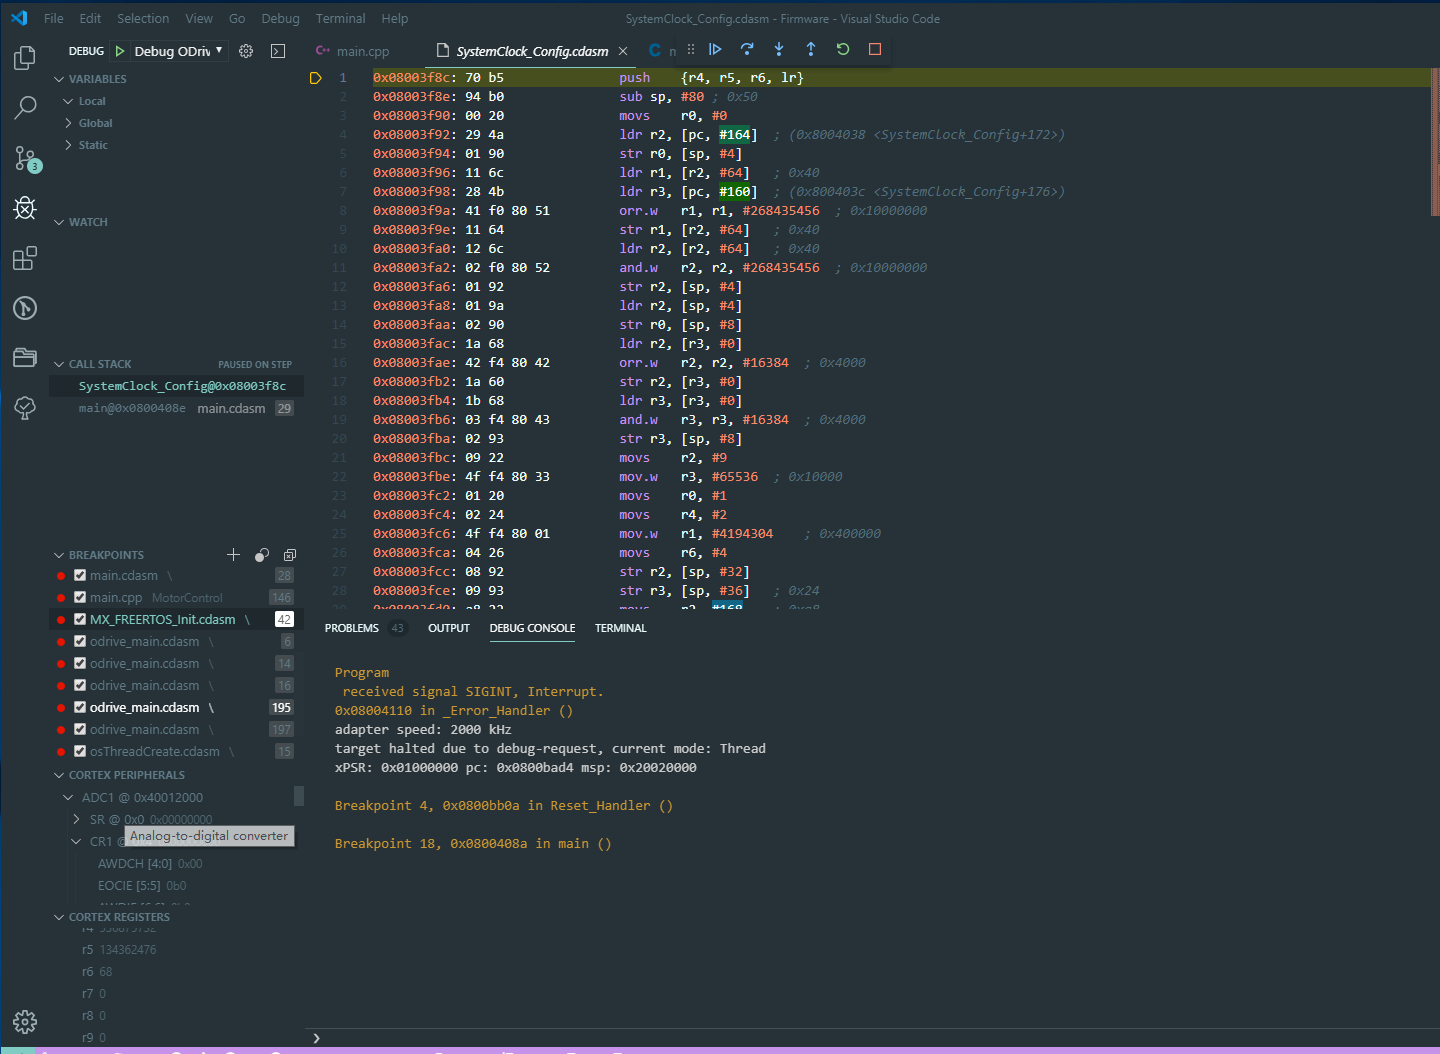Open the Terminal menu
1440x1054 pixels.
click(x=340, y=18)
